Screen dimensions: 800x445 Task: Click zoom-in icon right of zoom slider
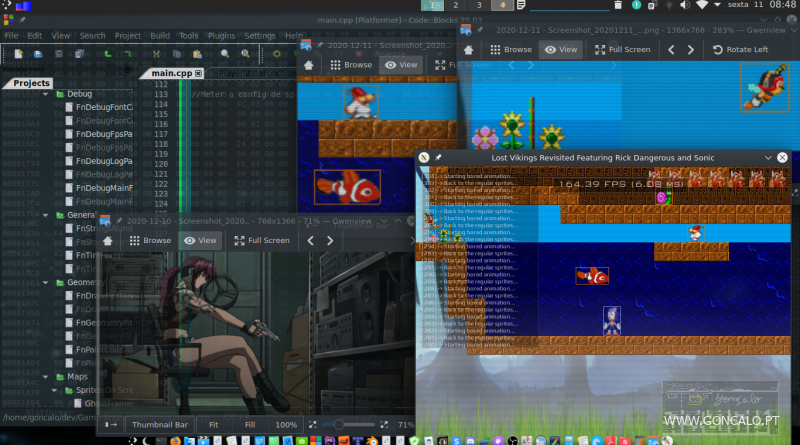tap(384, 425)
